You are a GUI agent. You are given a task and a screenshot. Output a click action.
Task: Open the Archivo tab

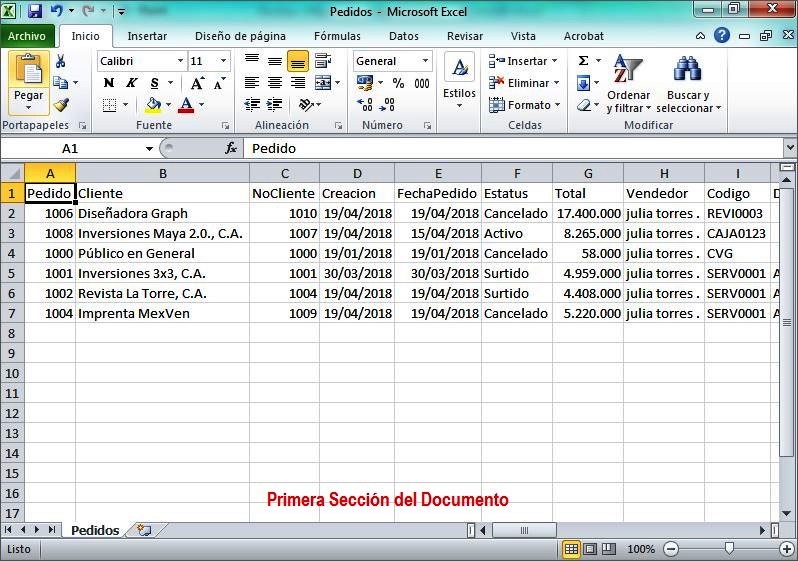click(27, 36)
